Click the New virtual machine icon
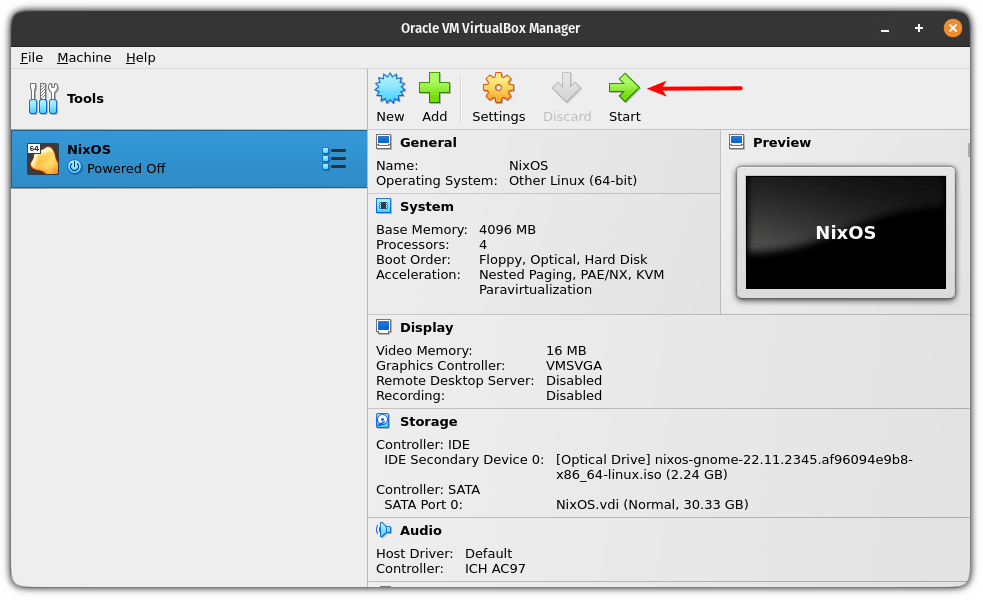The height and width of the screenshot is (600, 983). tap(390, 89)
